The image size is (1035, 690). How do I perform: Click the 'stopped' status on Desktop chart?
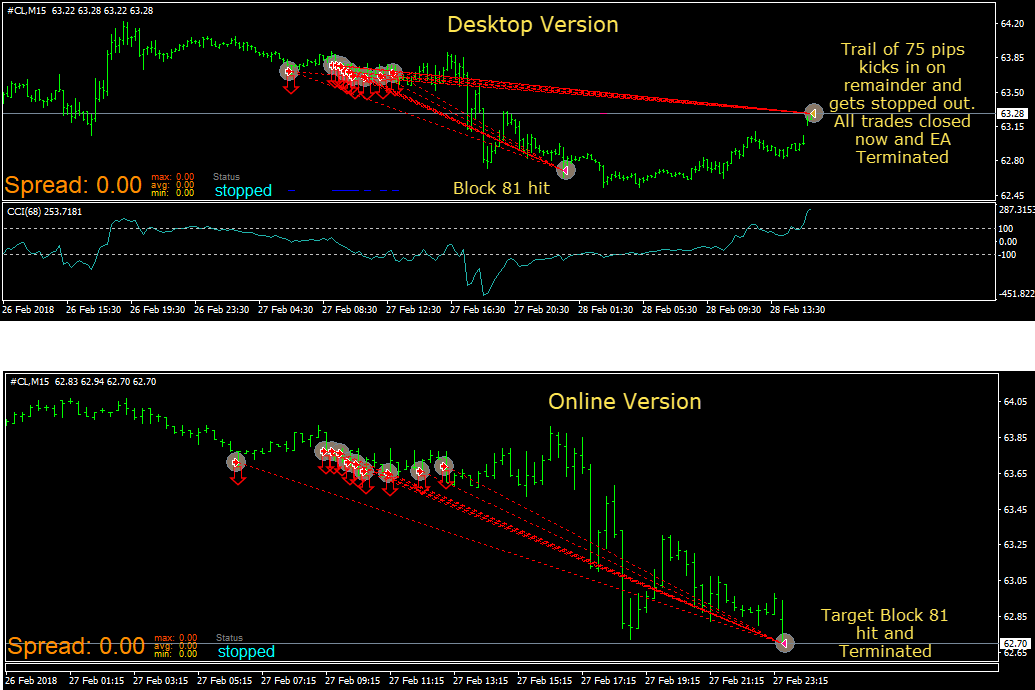[244, 191]
